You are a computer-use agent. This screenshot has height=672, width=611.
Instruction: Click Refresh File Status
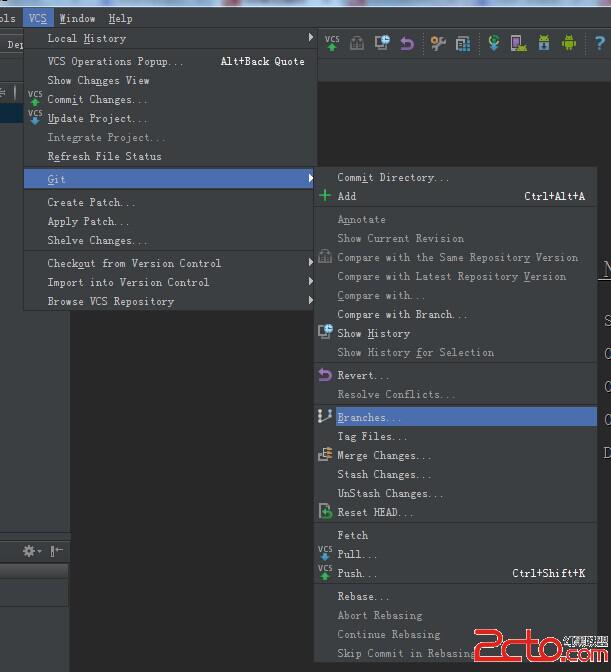pyautogui.click(x=170, y=156)
